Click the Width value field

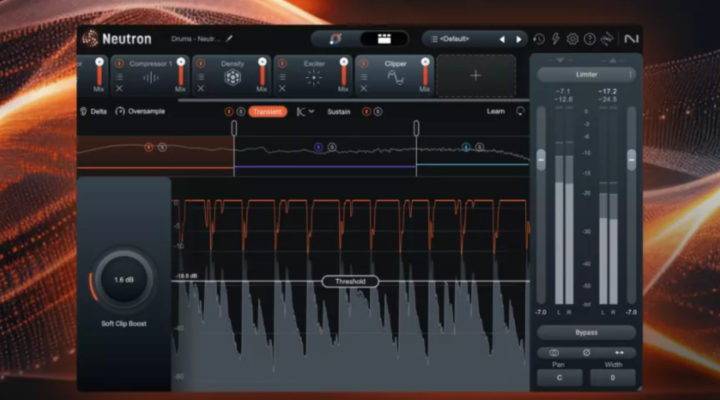tap(613, 377)
